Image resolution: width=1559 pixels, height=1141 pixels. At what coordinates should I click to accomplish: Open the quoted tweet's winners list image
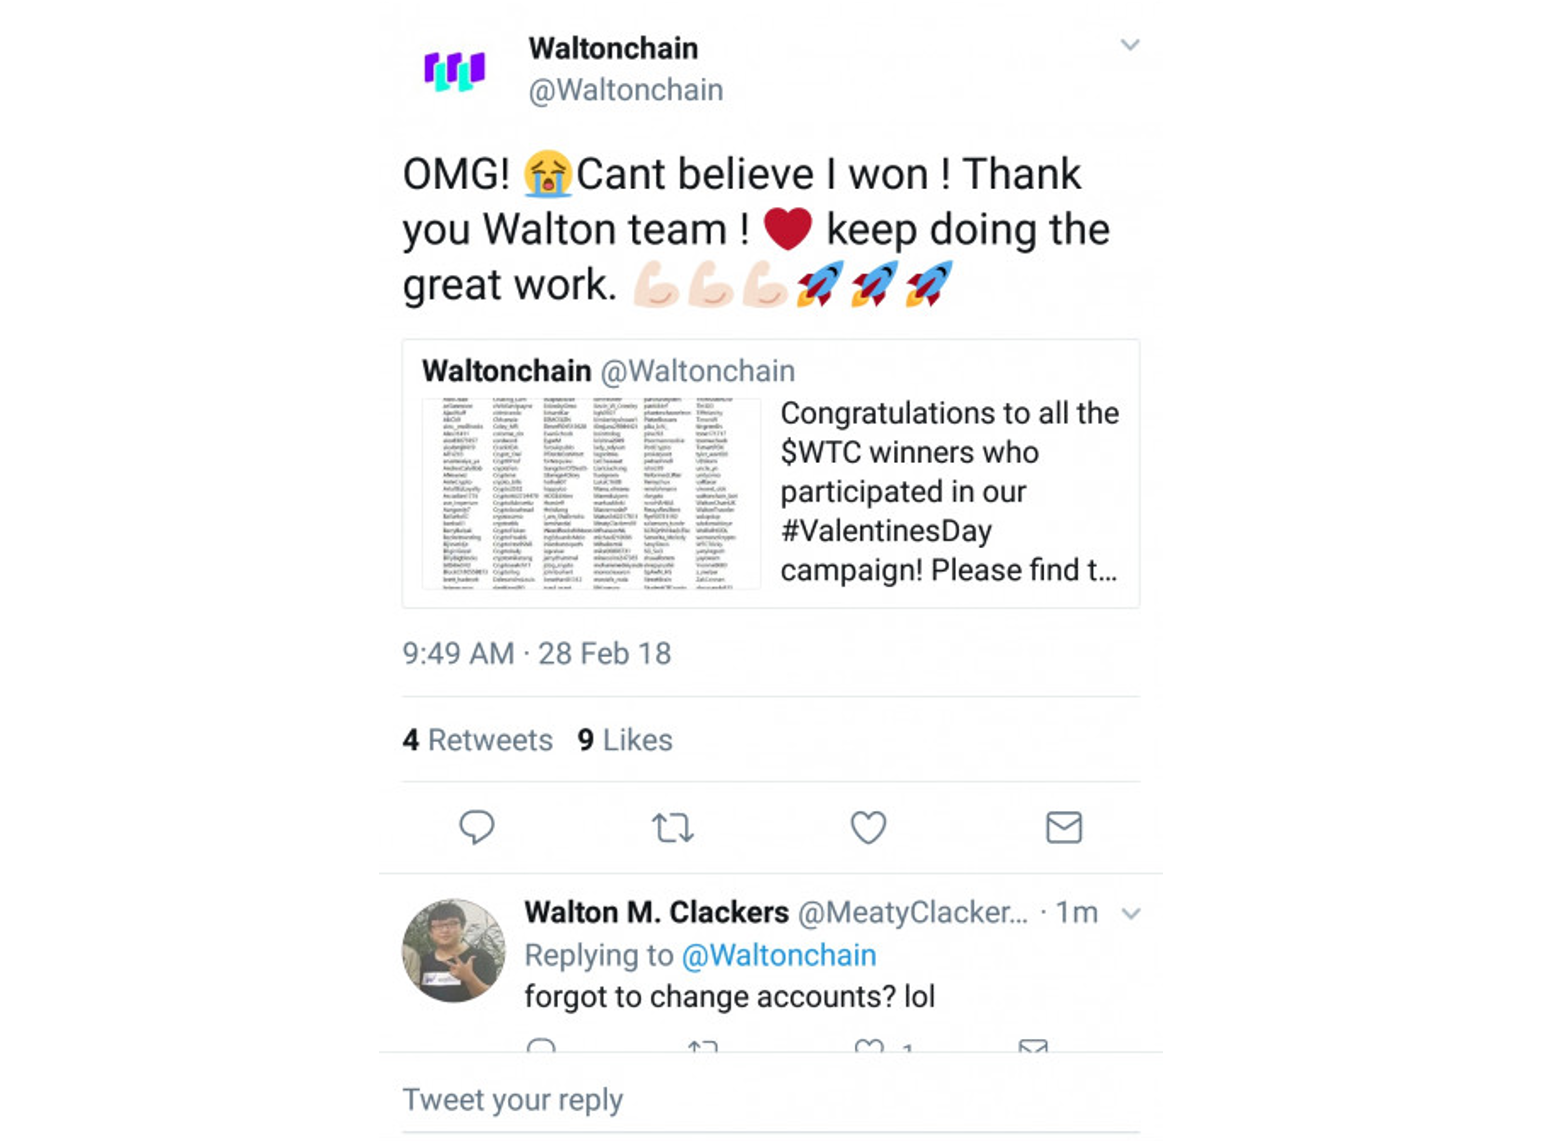coord(591,493)
